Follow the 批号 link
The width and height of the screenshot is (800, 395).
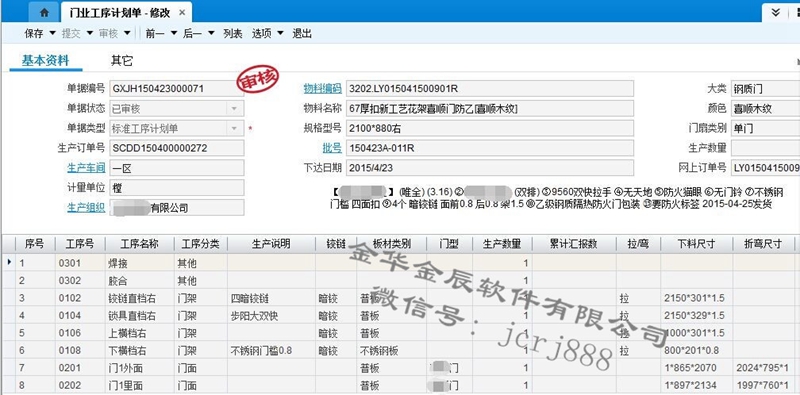[x=332, y=148]
